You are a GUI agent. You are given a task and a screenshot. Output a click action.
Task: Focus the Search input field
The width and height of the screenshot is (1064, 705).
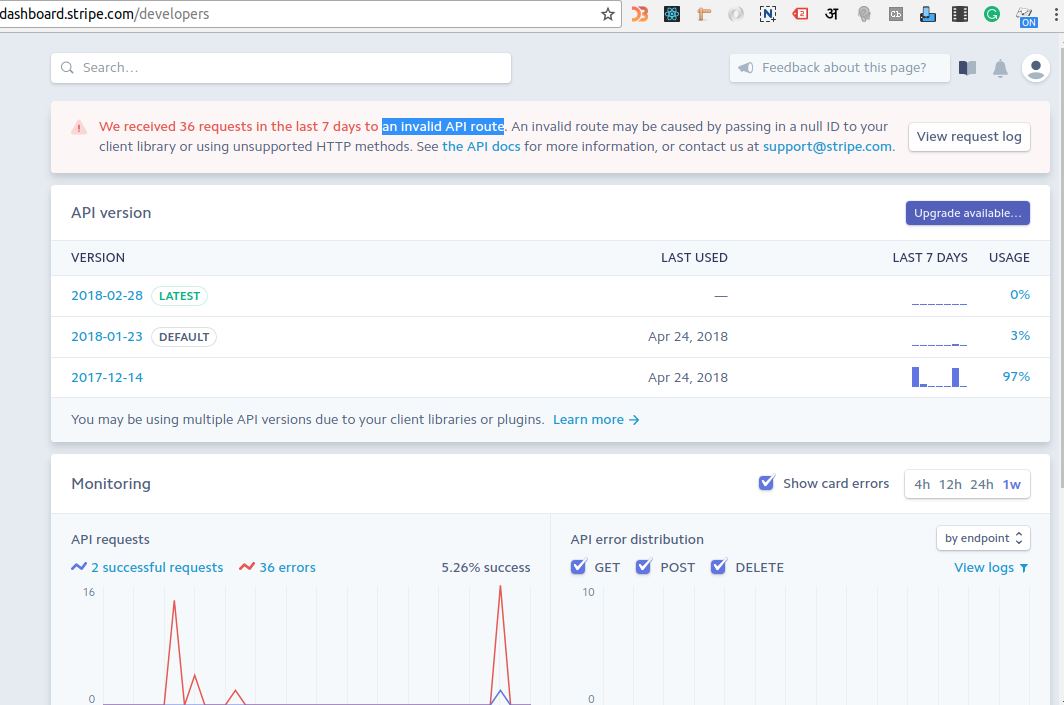[x=281, y=68]
